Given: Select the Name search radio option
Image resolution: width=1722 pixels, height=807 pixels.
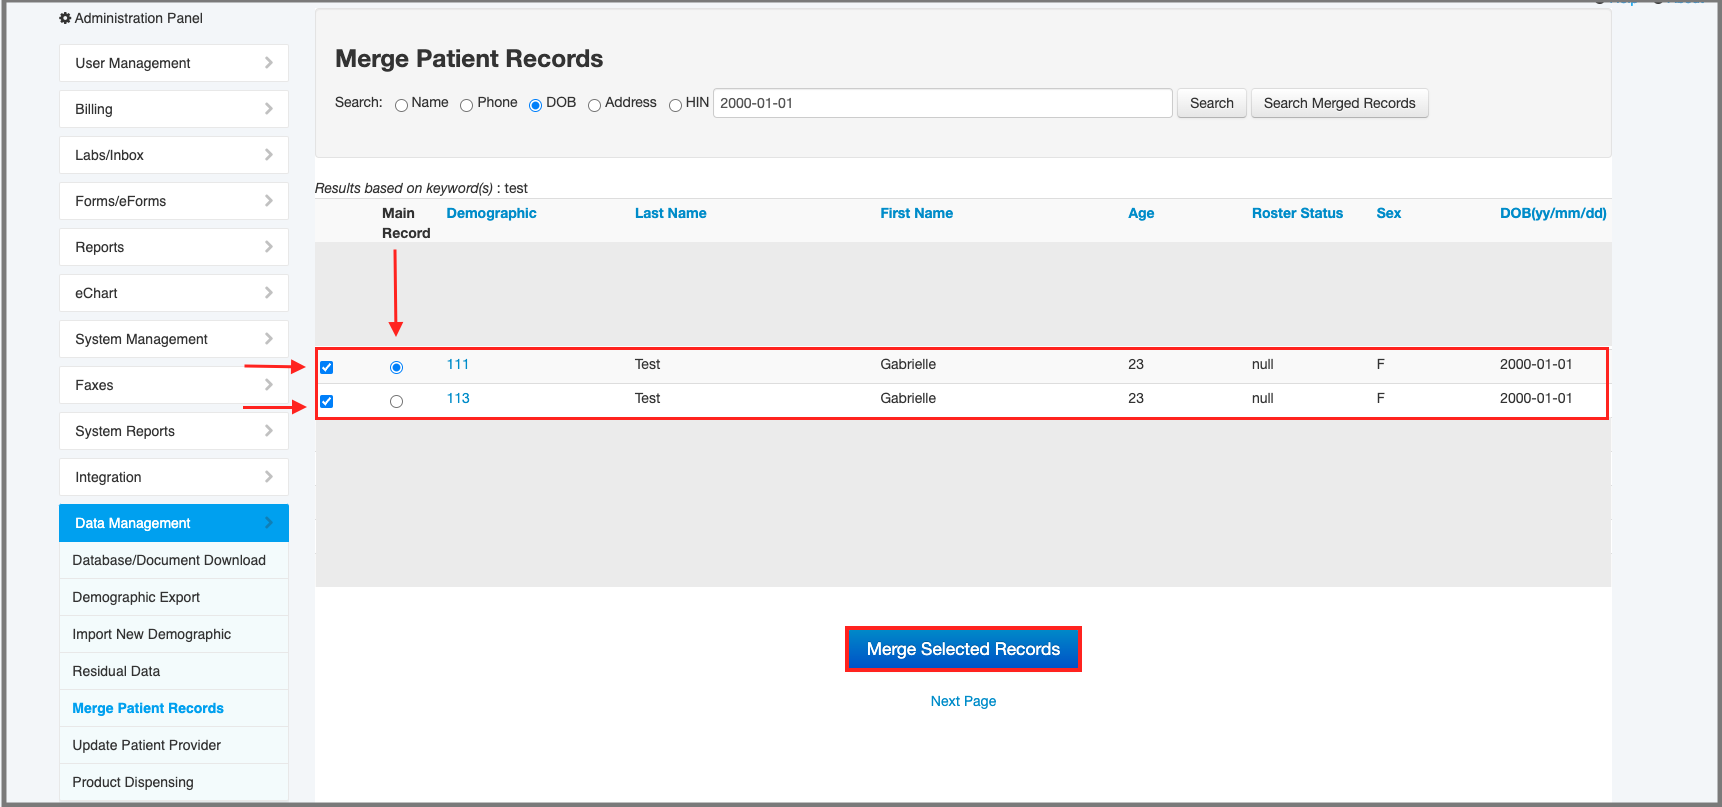Looking at the screenshot, I should [x=401, y=105].
